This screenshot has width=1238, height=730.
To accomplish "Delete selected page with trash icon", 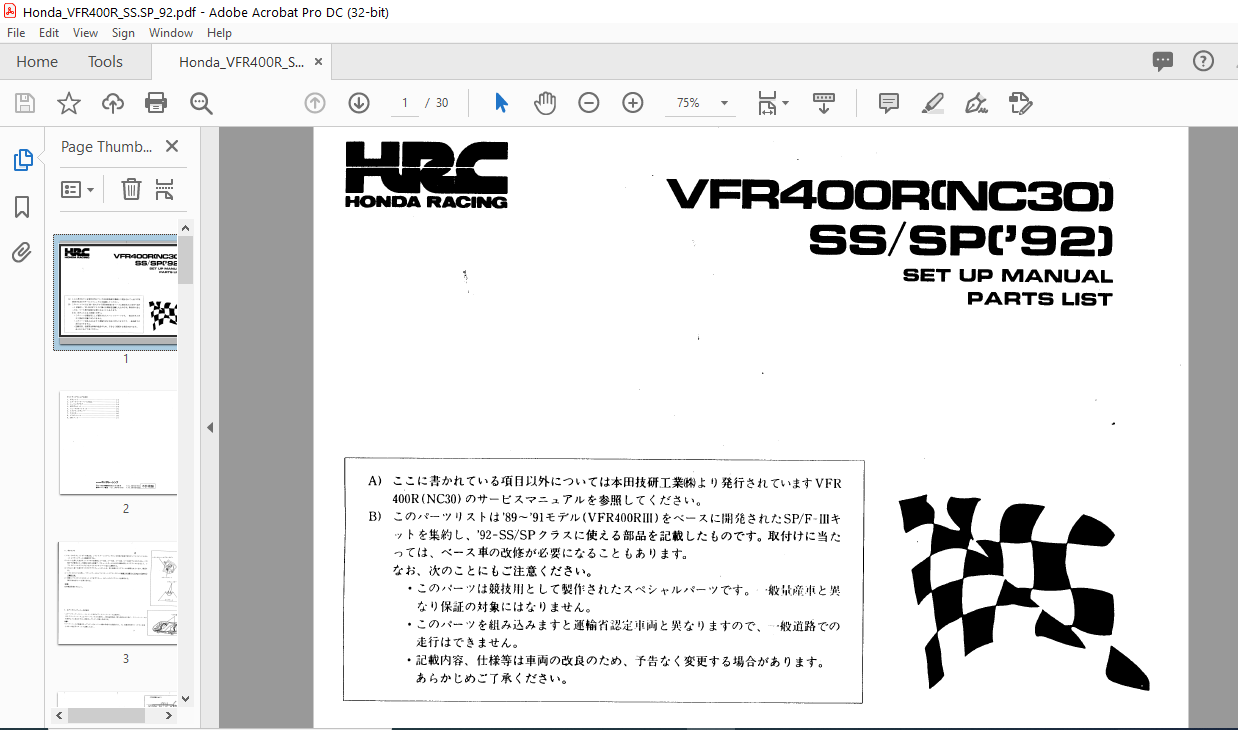I will 131,189.
